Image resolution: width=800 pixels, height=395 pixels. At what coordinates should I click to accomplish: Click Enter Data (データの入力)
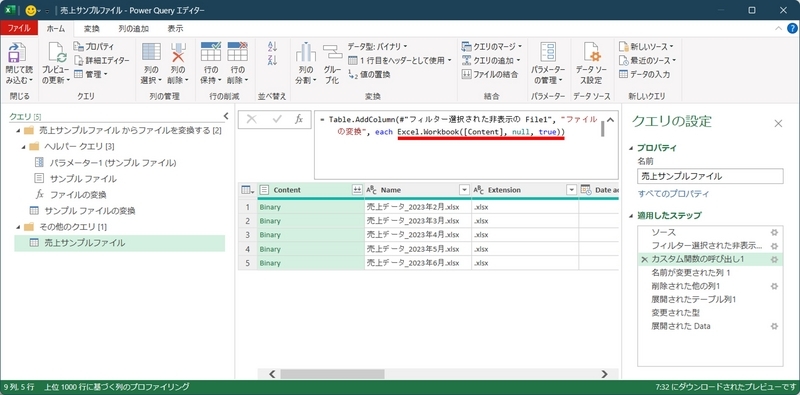click(644, 74)
